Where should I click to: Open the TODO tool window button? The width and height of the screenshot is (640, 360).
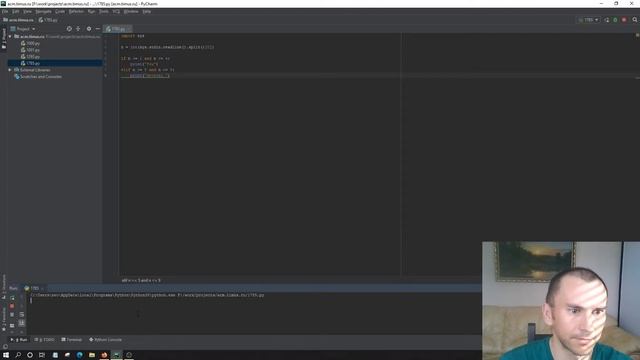click(x=44, y=340)
